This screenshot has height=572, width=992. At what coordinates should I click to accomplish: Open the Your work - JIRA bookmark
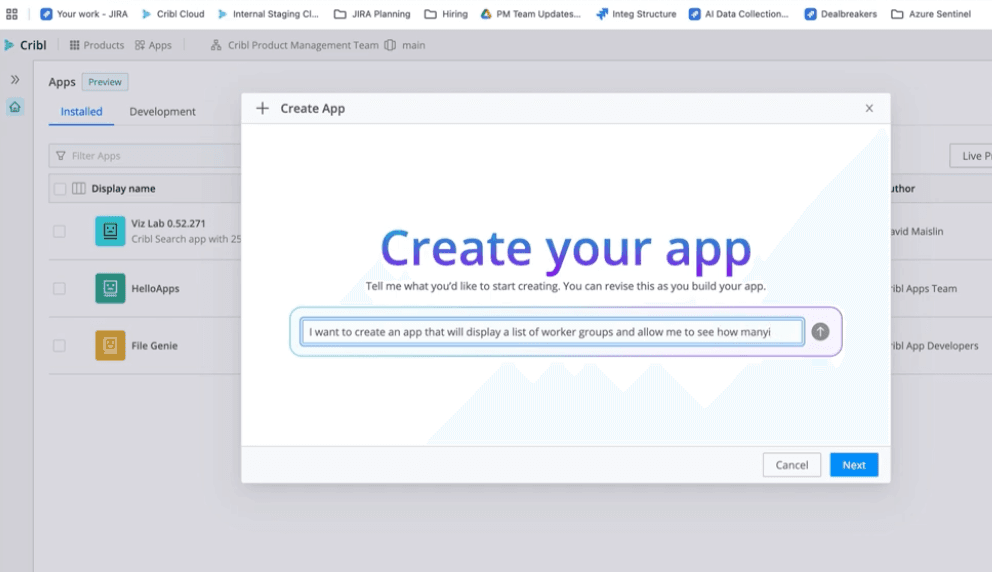click(x=84, y=14)
